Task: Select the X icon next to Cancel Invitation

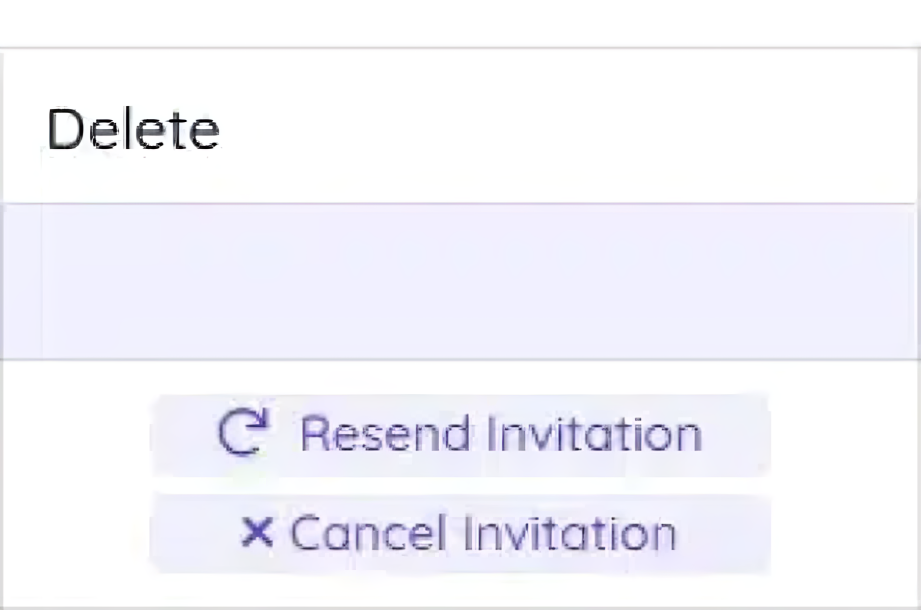Action: point(258,531)
